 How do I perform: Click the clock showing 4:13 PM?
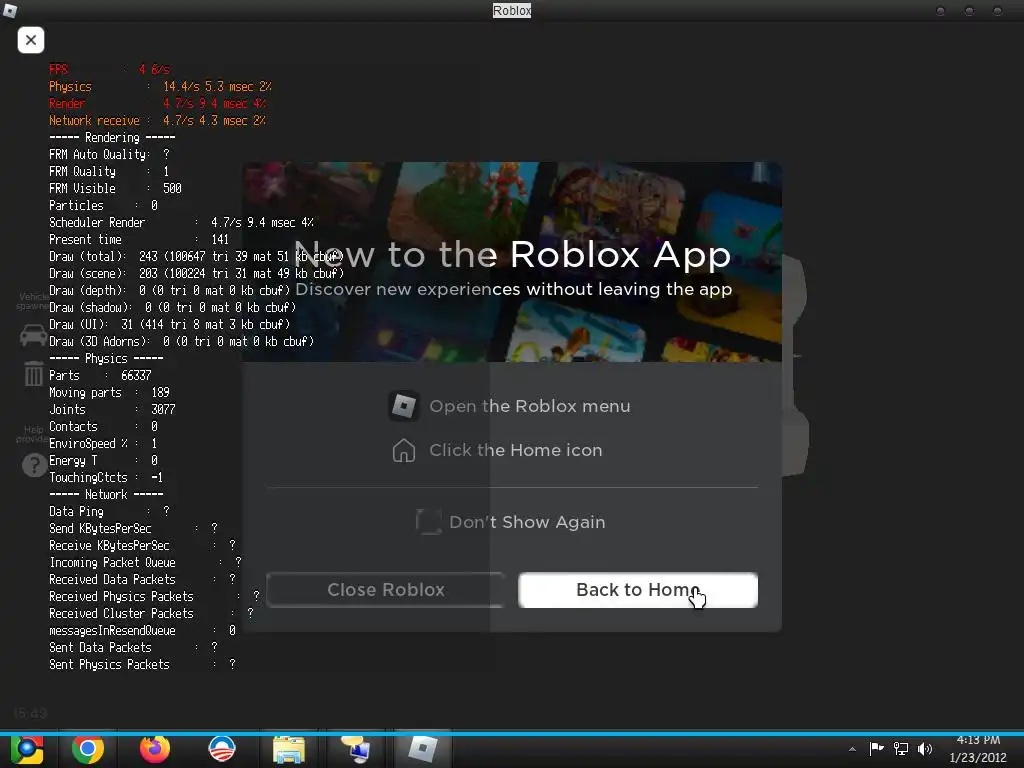click(978, 740)
